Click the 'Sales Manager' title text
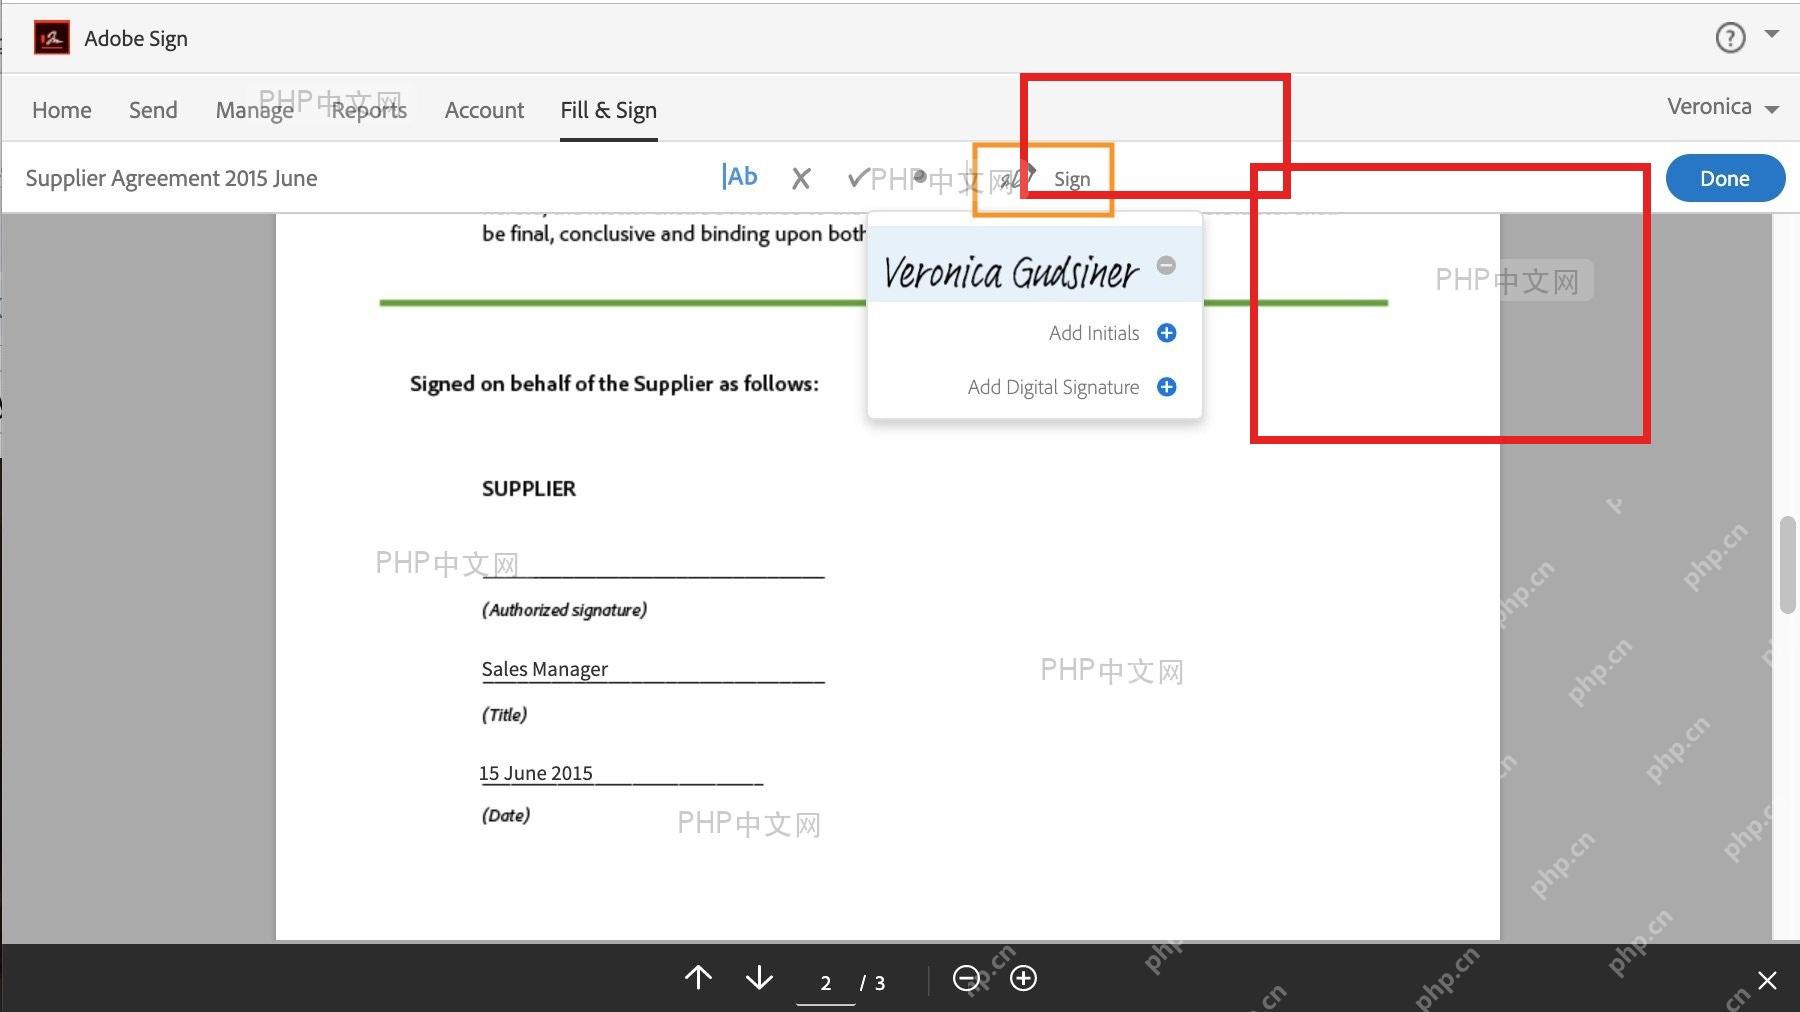The height and width of the screenshot is (1012, 1800). click(x=545, y=669)
